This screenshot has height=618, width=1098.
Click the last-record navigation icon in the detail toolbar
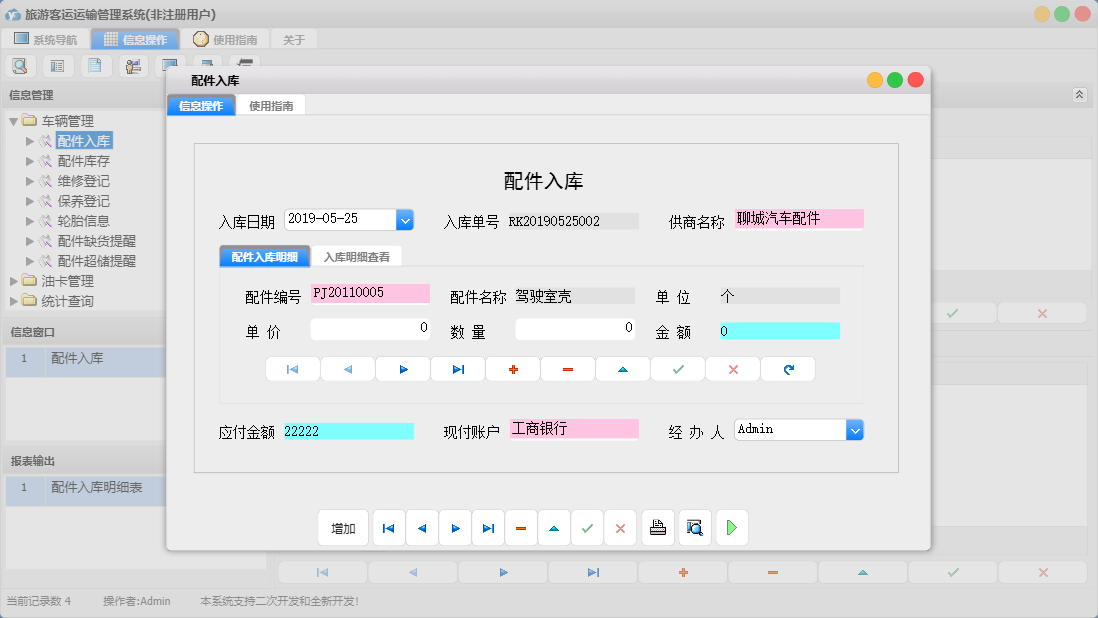(457, 368)
